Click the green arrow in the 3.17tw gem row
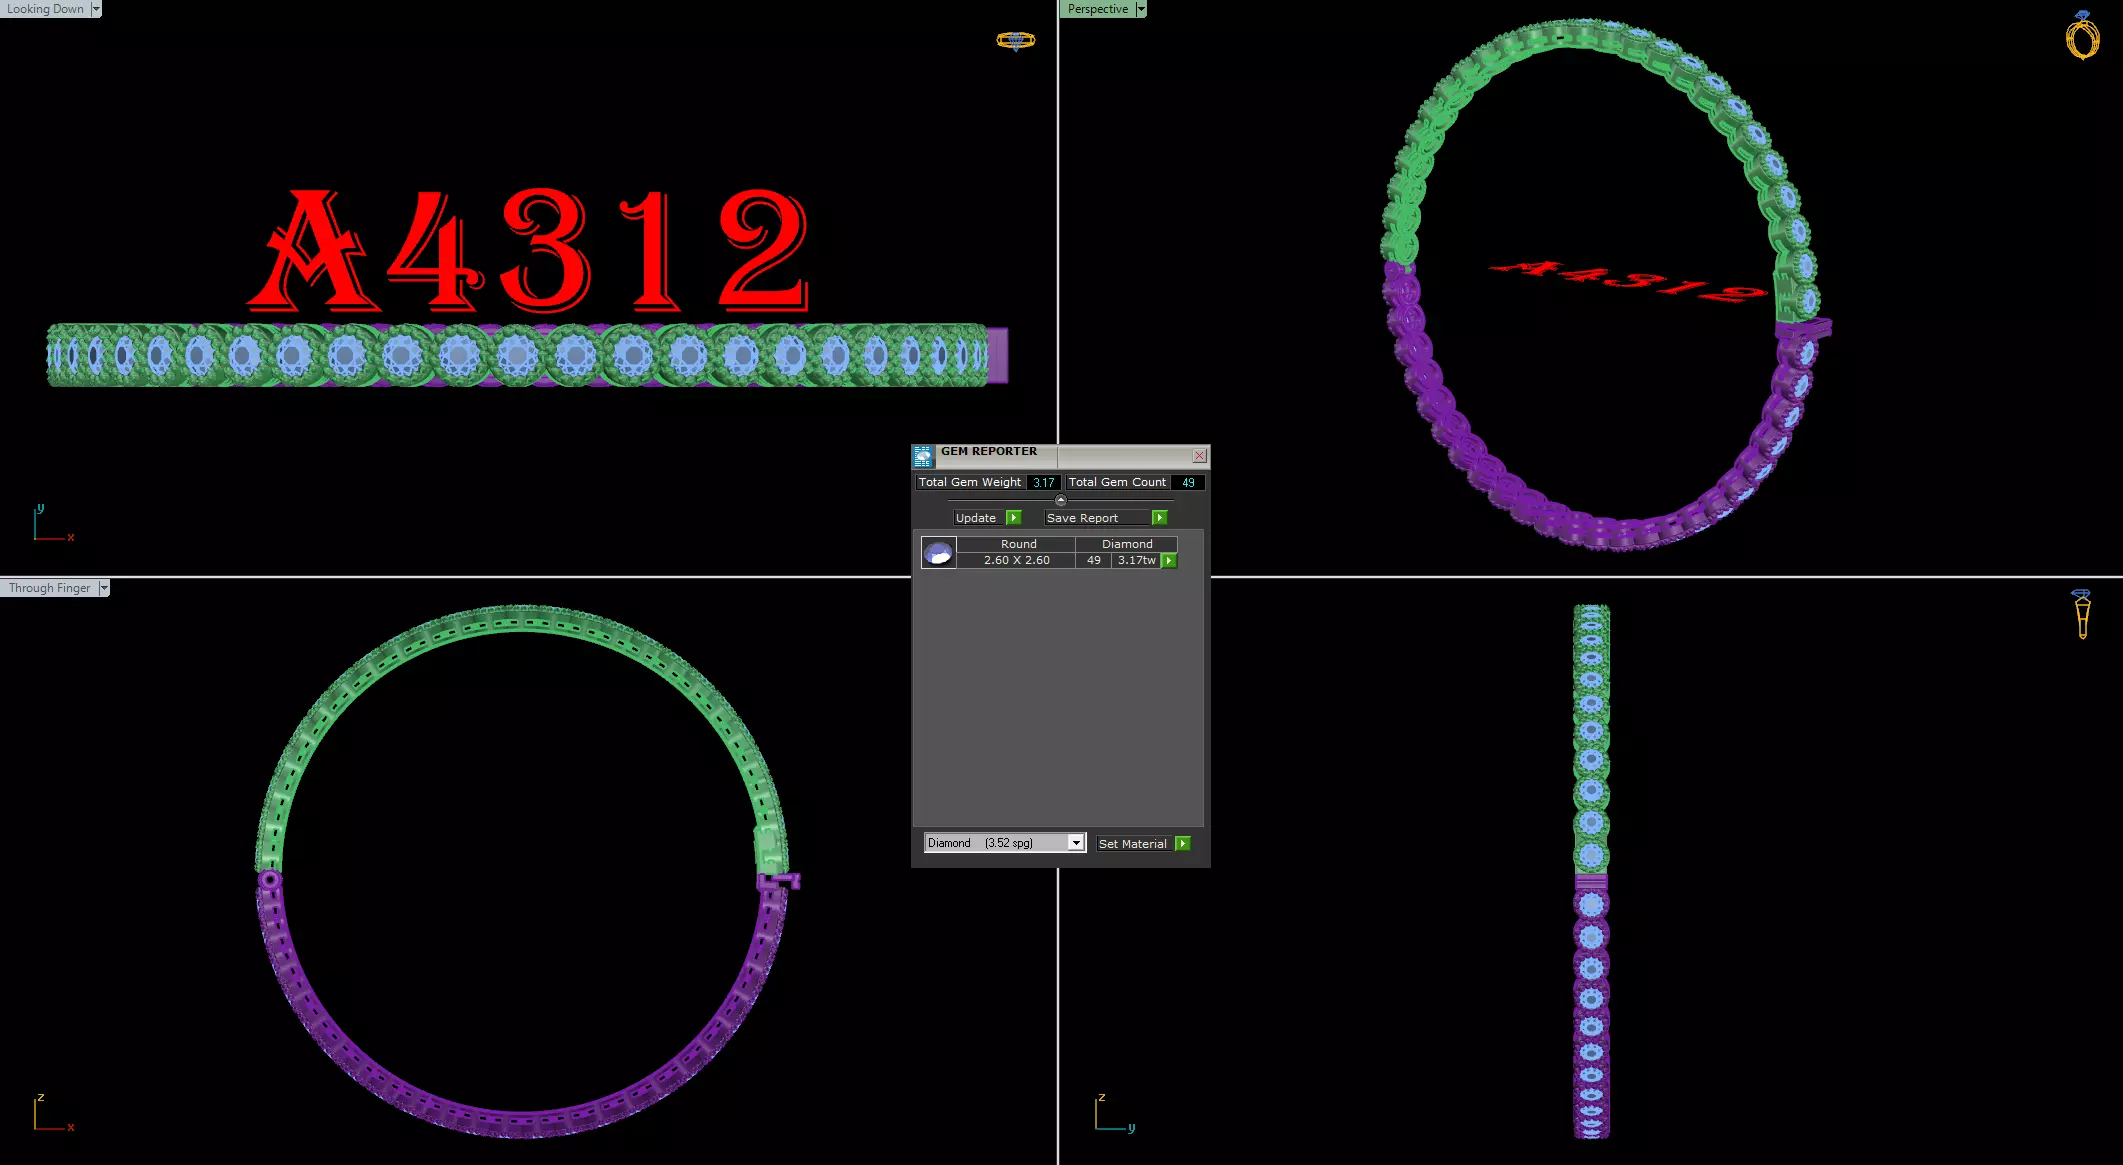The height and width of the screenshot is (1165, 2123). click(1169, 561)
